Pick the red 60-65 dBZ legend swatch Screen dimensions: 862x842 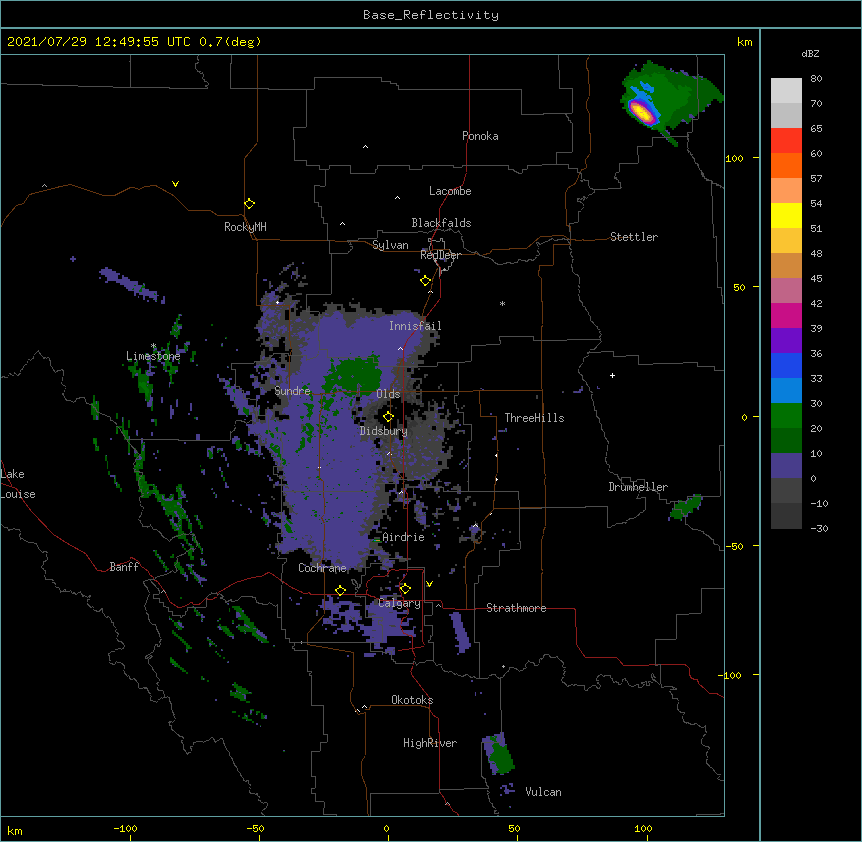(x=786, y=141)
